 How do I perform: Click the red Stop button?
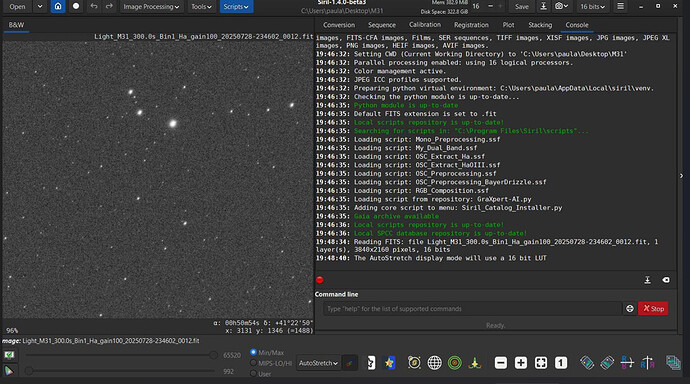[x=653, y=309]
